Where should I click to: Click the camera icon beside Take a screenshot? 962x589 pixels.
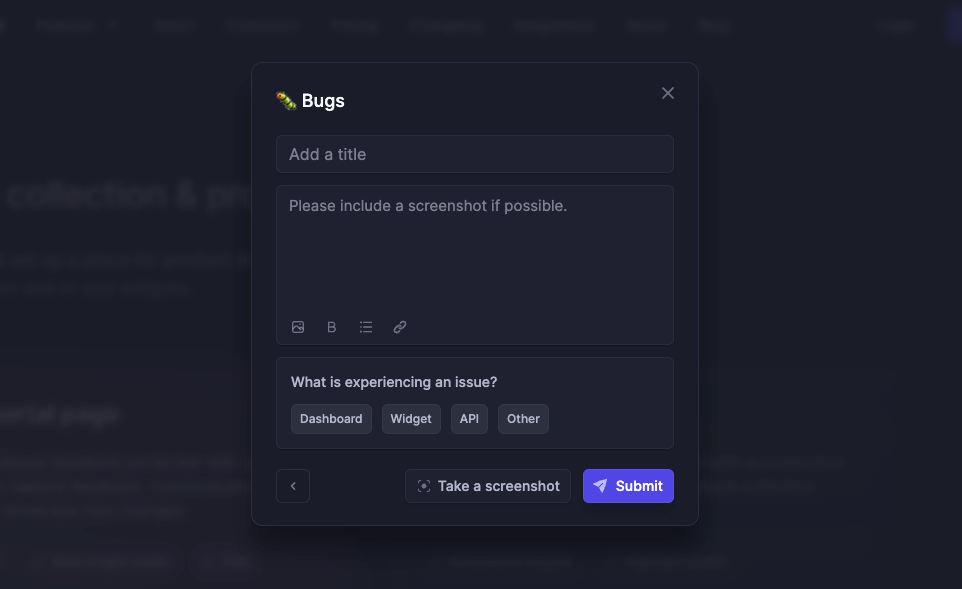pos(423,486)
